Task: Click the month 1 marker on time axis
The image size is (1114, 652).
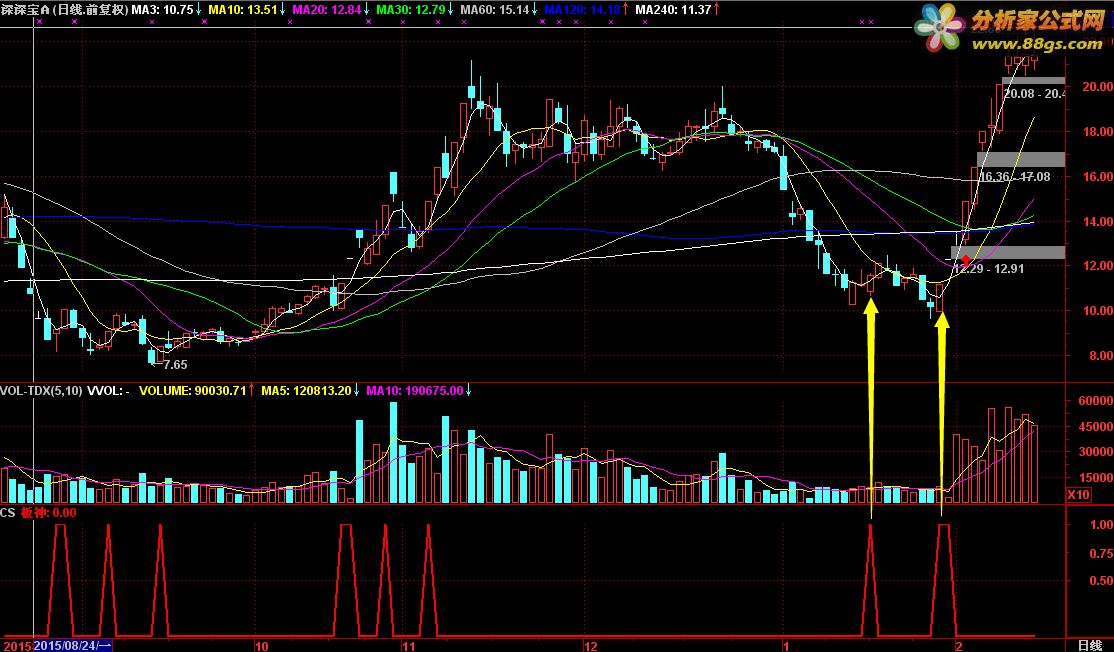Action: pos(786,646)
